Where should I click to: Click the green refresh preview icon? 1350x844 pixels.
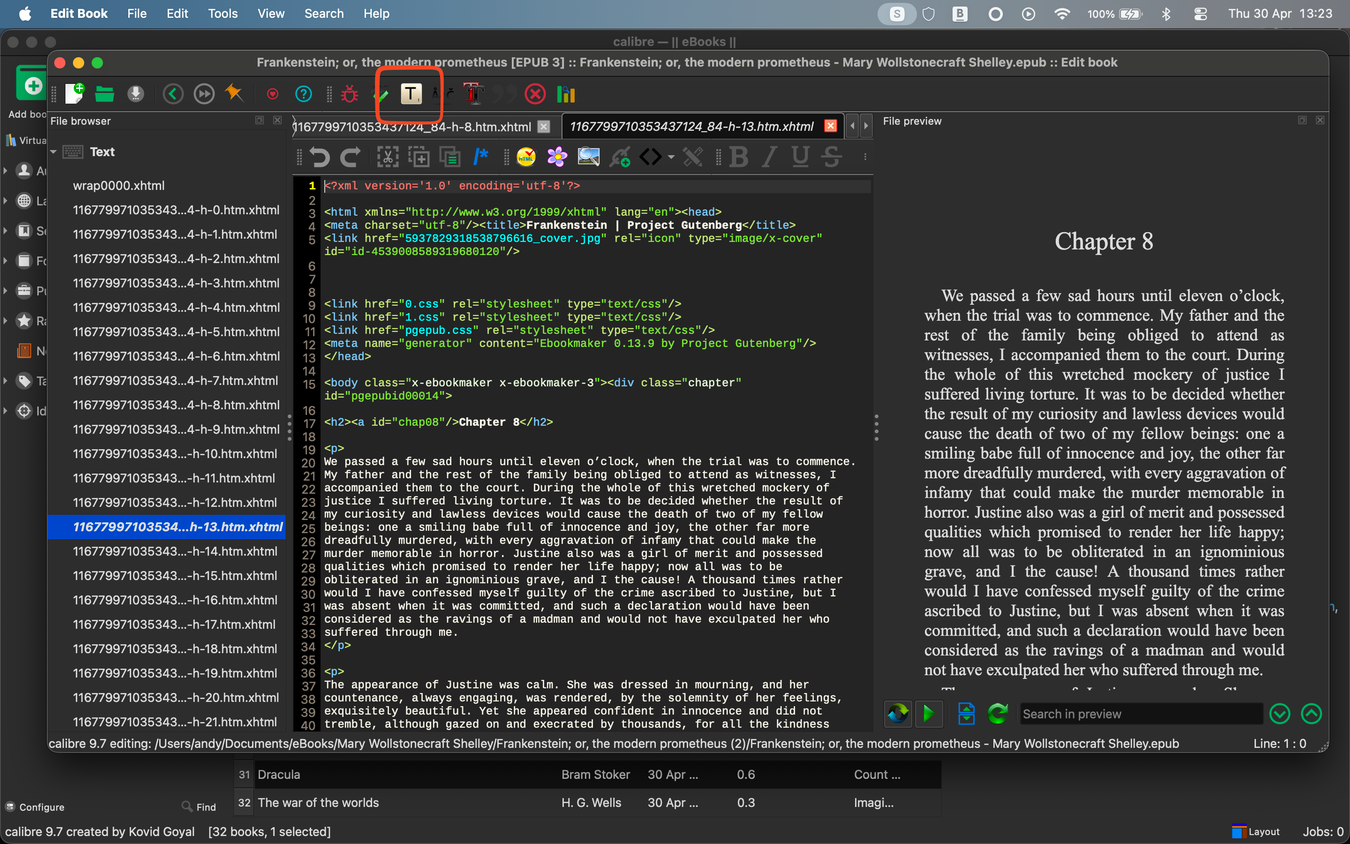997,713
